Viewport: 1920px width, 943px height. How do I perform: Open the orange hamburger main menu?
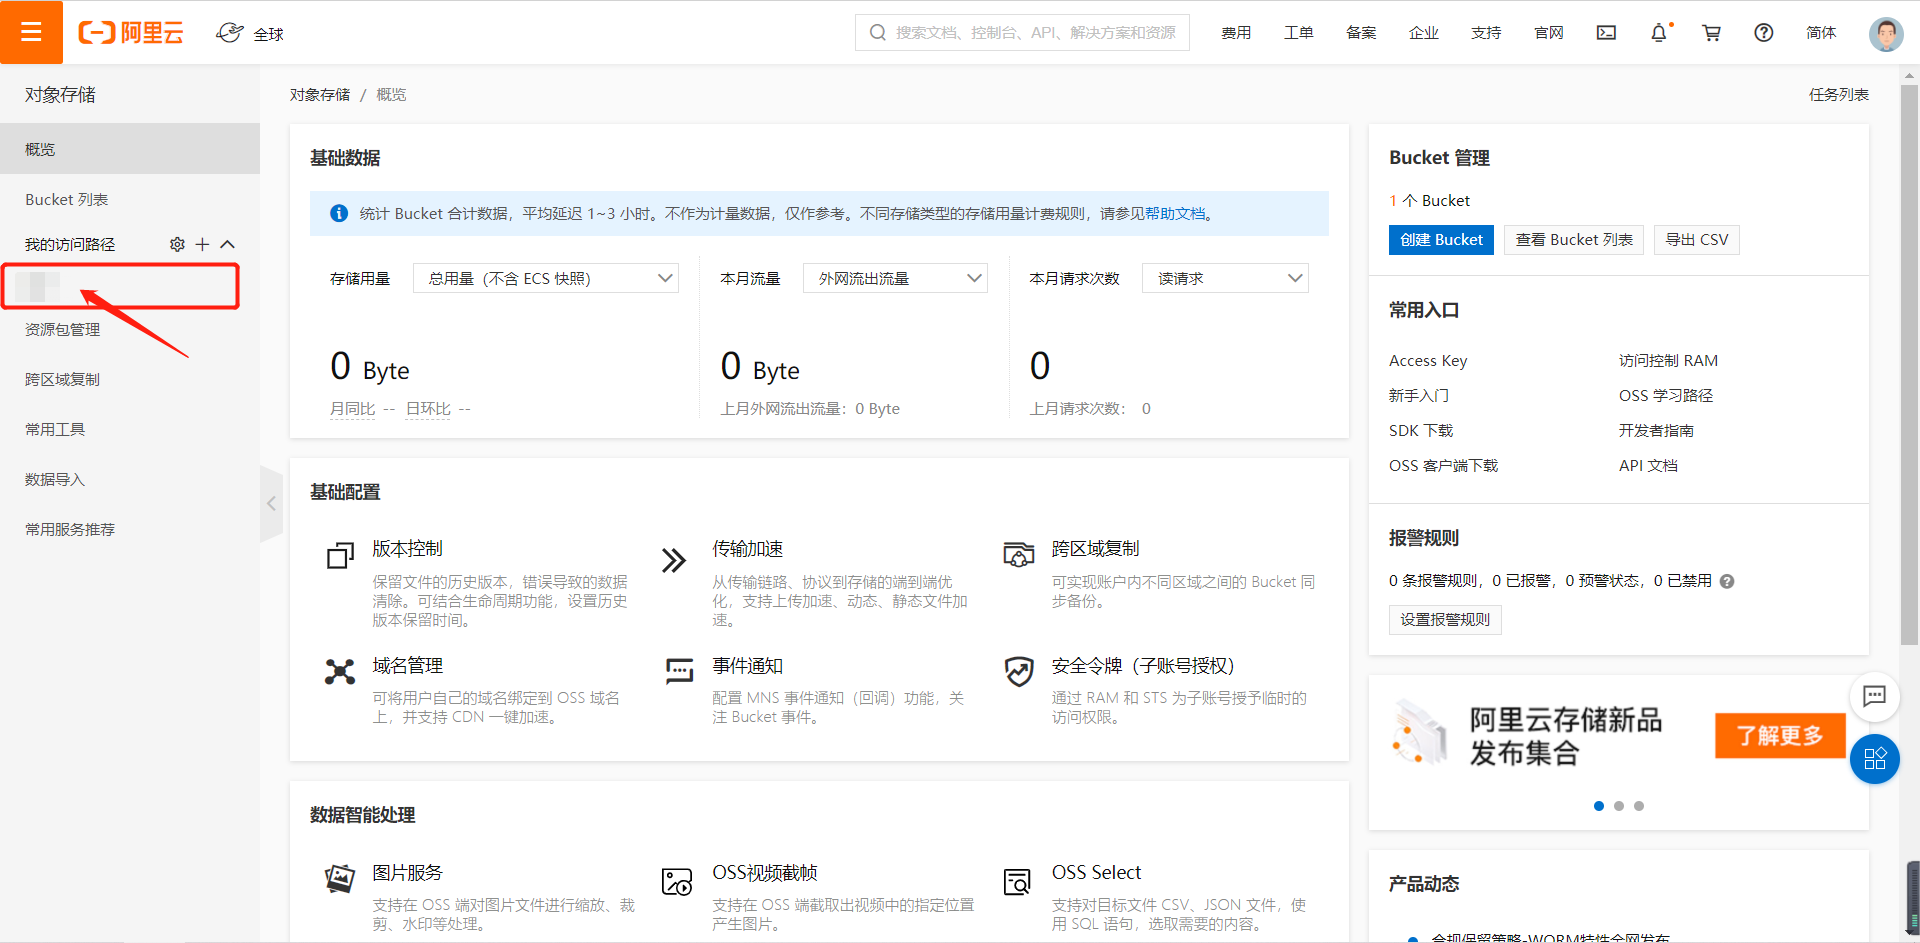[31, 32]
